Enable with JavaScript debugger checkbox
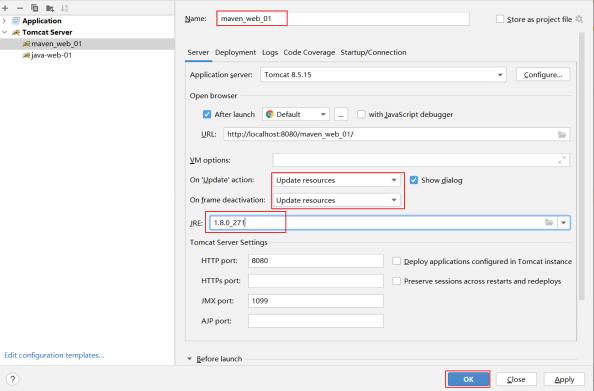The height and width of the screenshot is (391, 594). coord(361,114)
